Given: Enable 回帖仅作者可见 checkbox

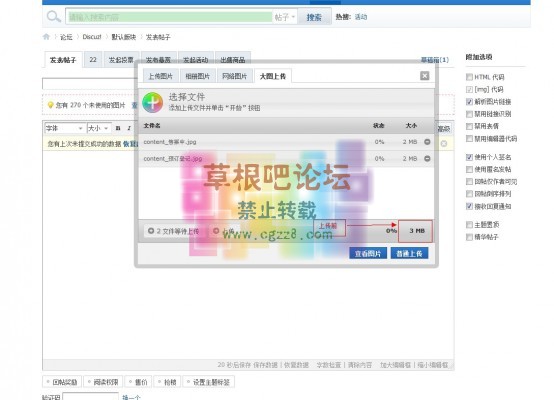Looking at the screenshot, I should [x=469, y=182].
